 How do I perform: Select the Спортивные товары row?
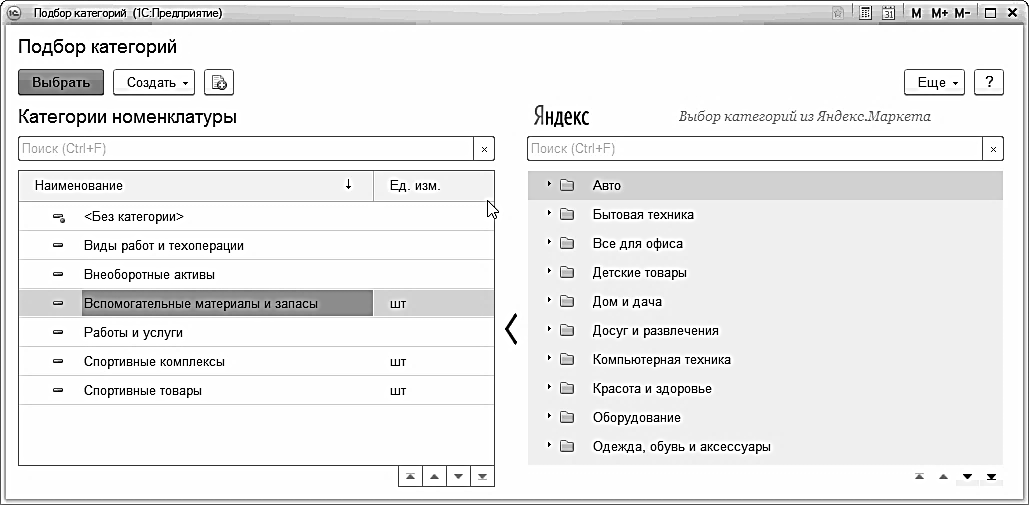143,391
